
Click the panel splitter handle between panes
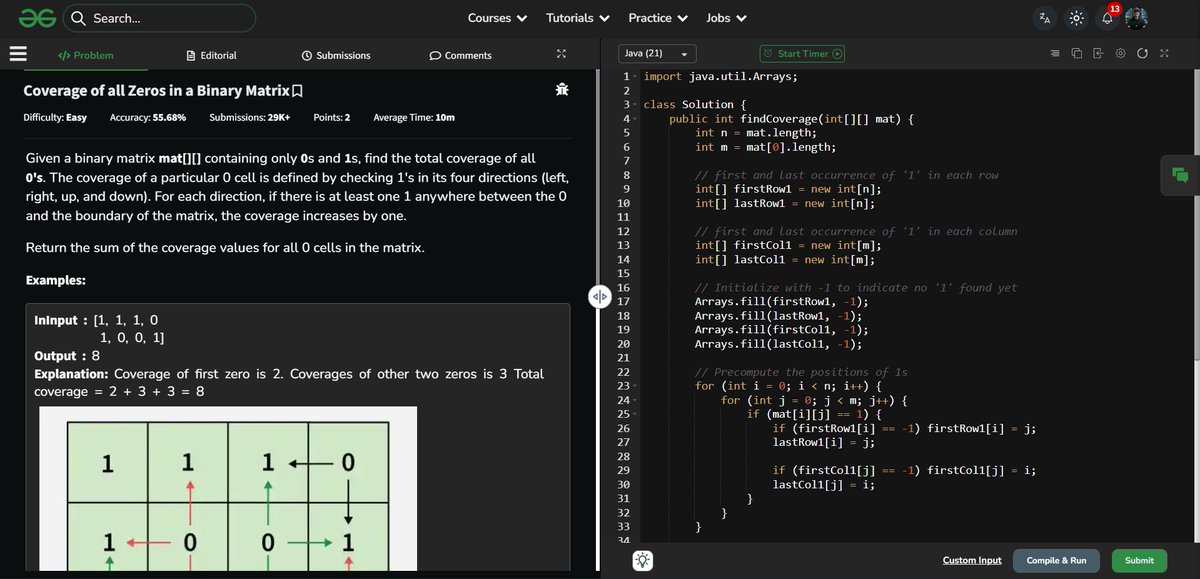pos(599,296)
